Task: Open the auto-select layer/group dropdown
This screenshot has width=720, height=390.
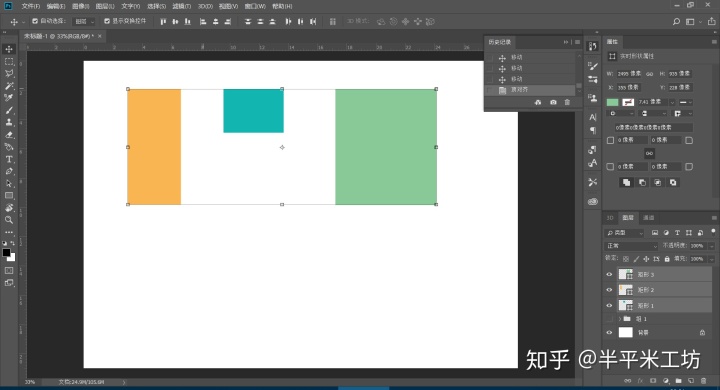Action: [x=84, y=22]
